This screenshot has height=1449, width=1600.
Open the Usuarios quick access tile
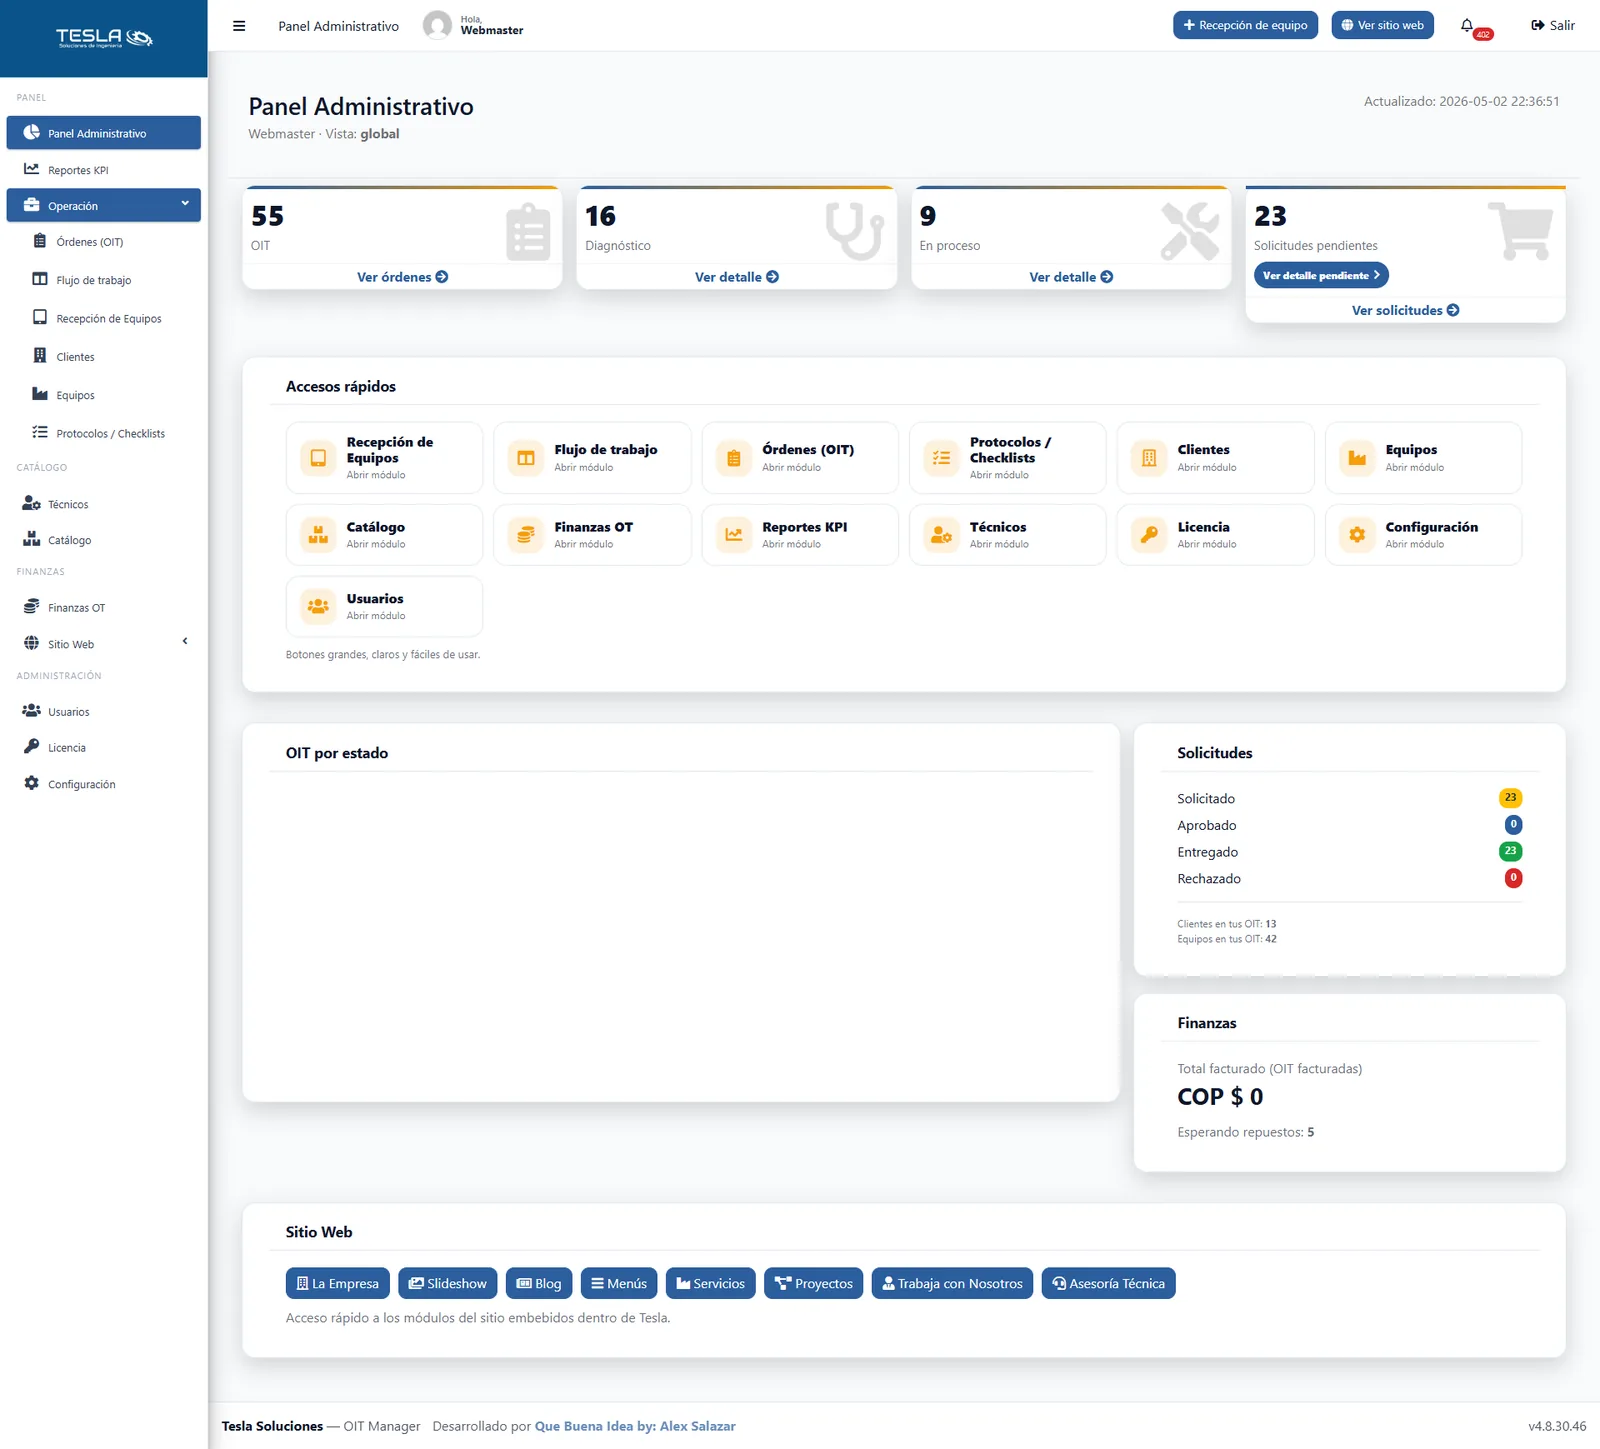(x=384, y=606)
